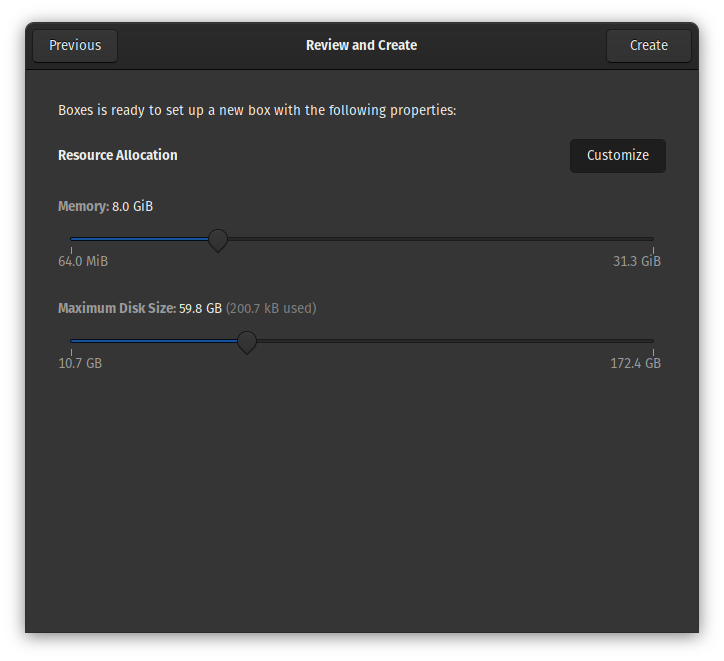Click the 64.0 MiB minimum memory label

point(83,261)
